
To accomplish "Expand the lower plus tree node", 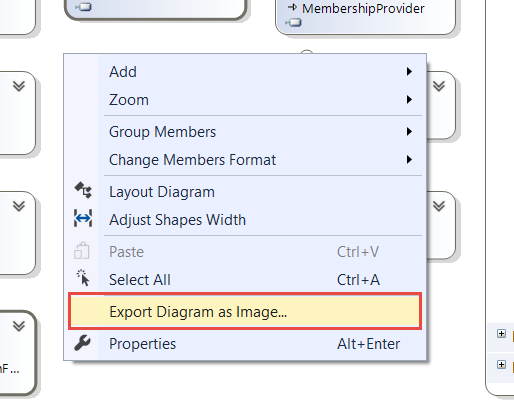I will [x=501, y=364].
